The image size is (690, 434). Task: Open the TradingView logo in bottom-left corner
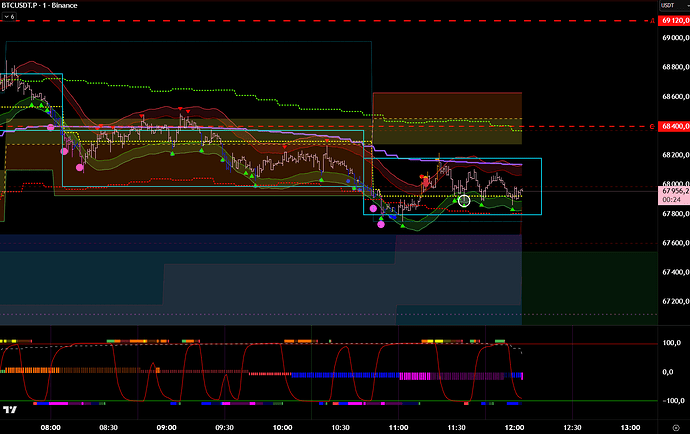tap(11, 409)
